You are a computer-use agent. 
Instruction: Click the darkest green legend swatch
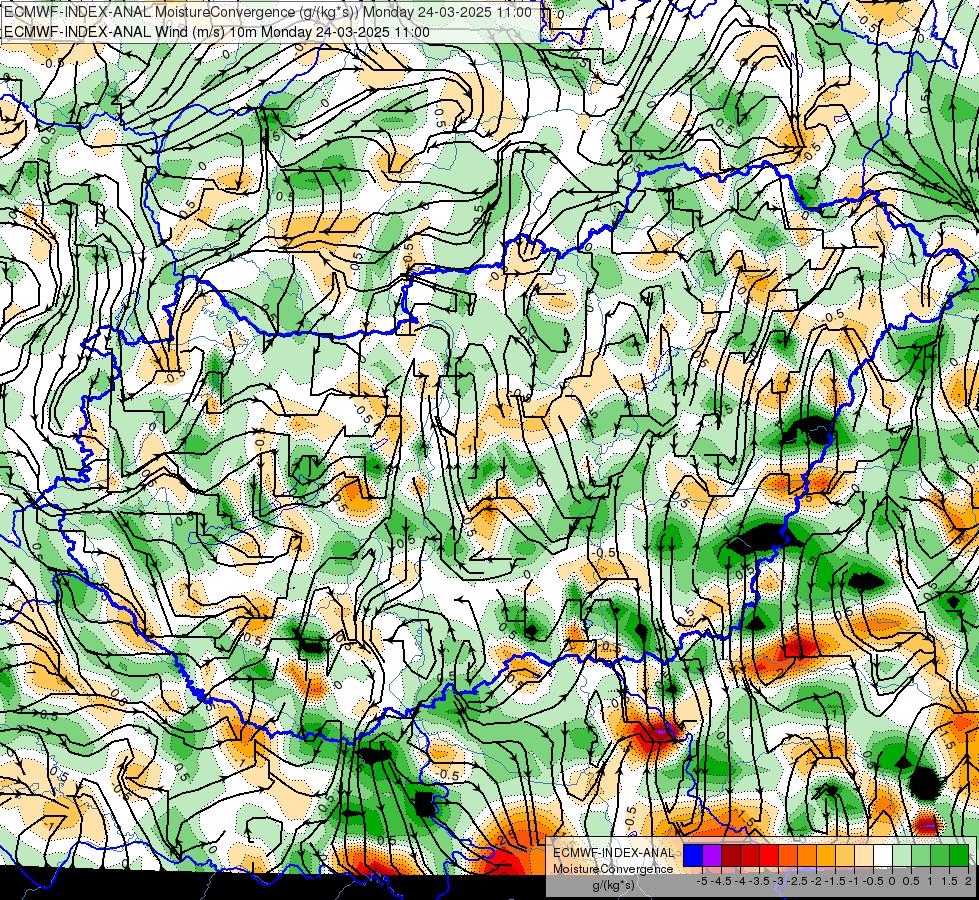tap(959, 855)
